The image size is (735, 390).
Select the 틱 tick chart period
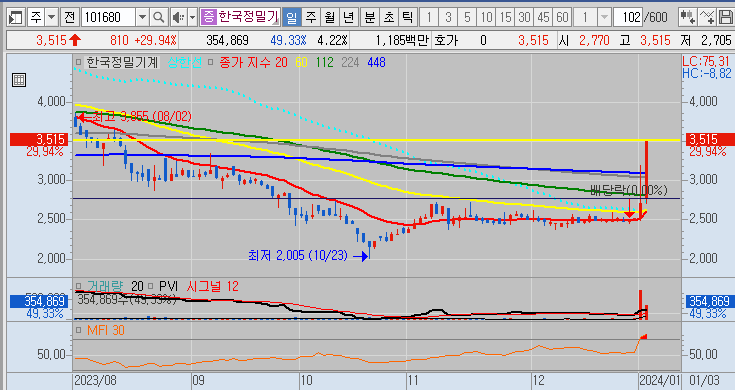click(x=407, y=18)
